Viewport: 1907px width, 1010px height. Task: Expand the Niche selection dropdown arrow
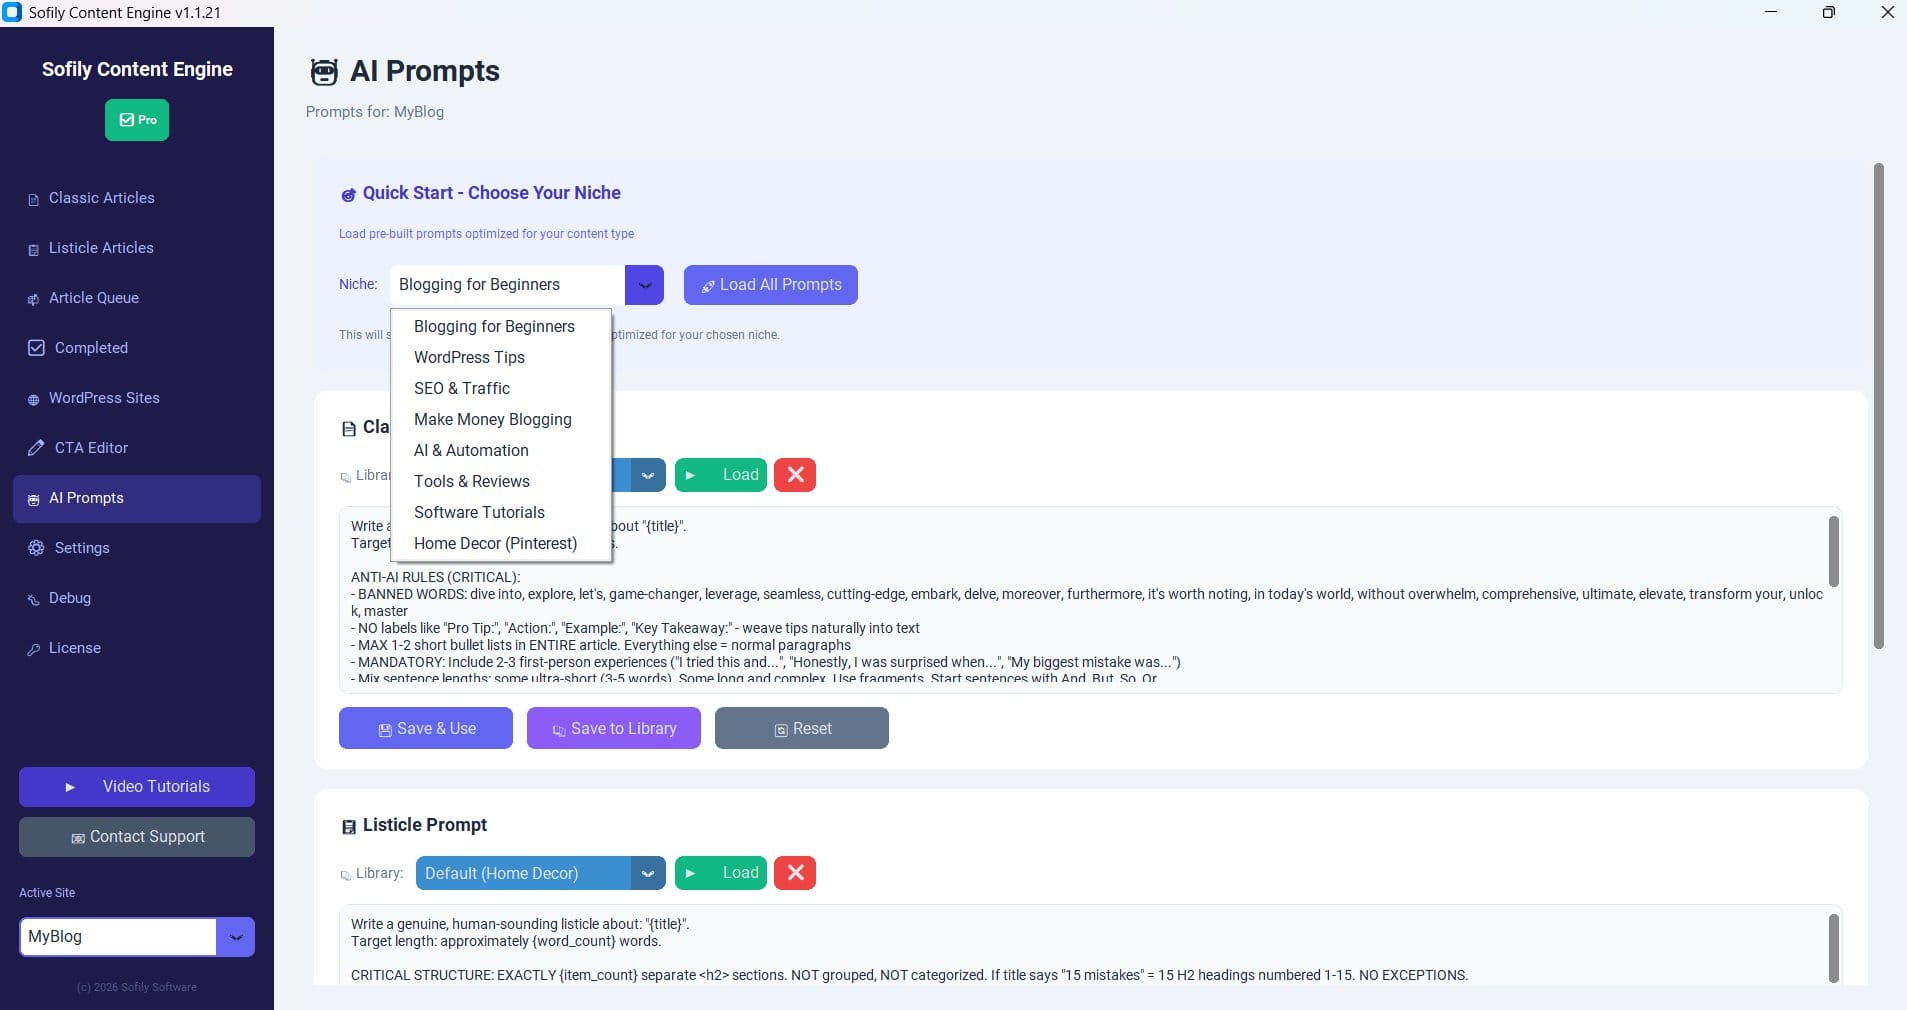[x=644, y=285]
